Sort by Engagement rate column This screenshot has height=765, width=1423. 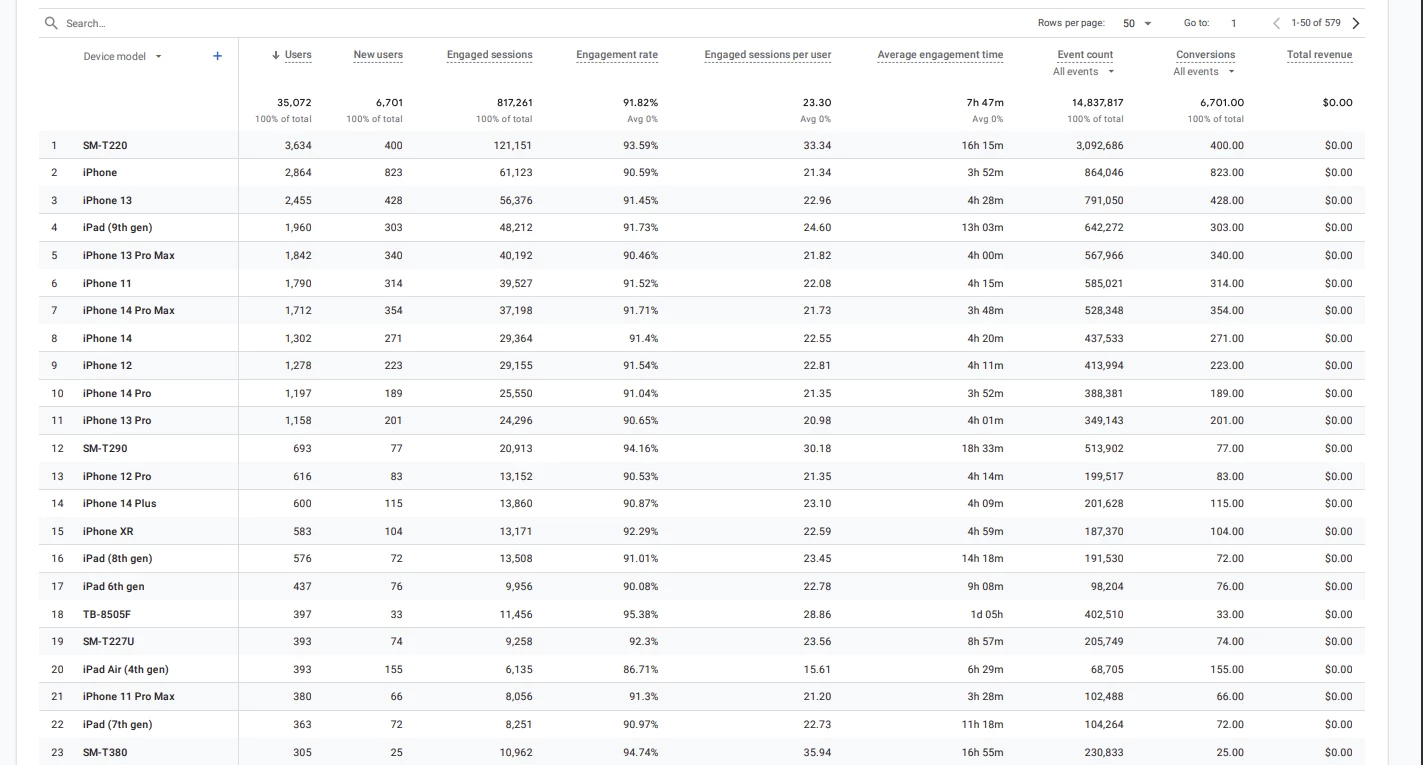pyautogui.click(x=617, y=55)
